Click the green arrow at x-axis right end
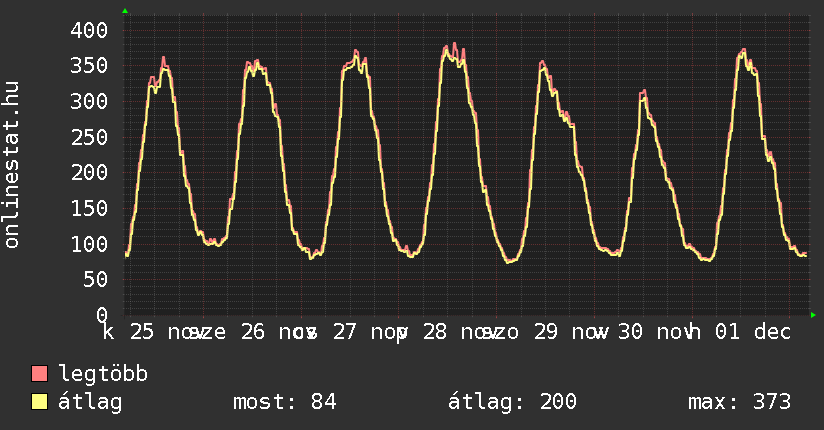 click(x=813, y=315)
